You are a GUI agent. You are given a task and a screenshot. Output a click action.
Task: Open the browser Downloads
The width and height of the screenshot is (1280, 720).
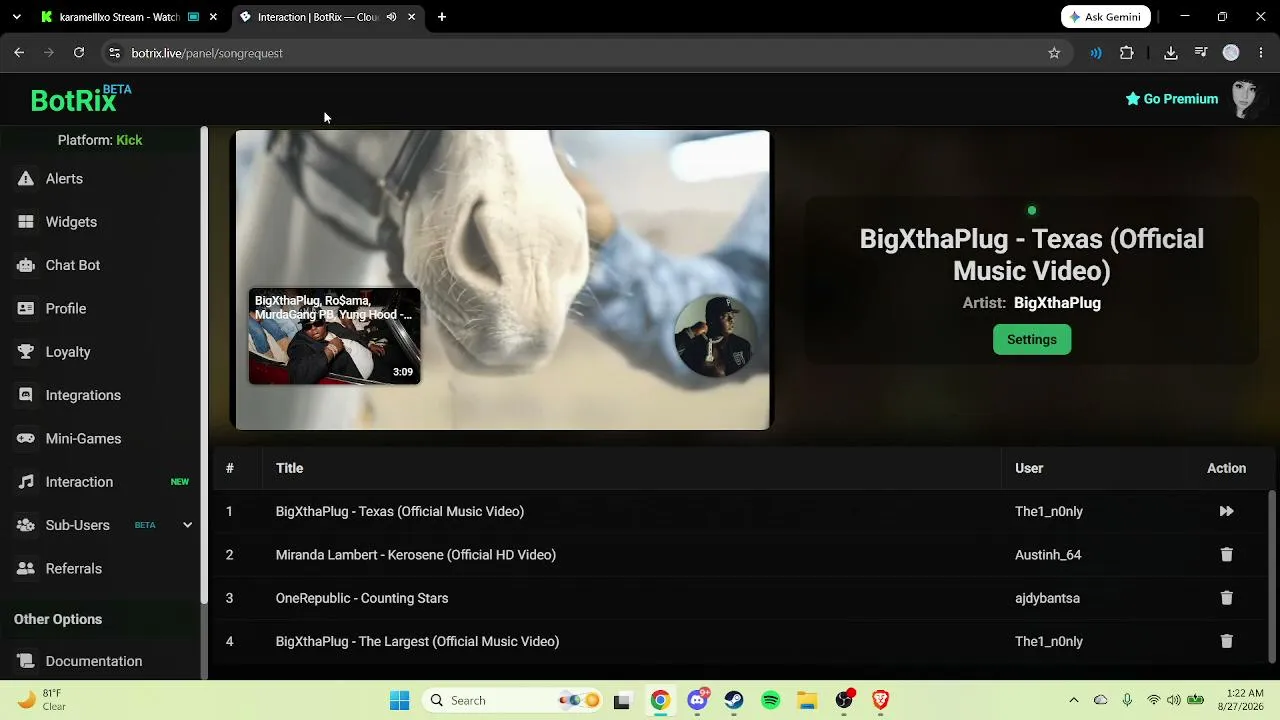[x=1171, y=53]
